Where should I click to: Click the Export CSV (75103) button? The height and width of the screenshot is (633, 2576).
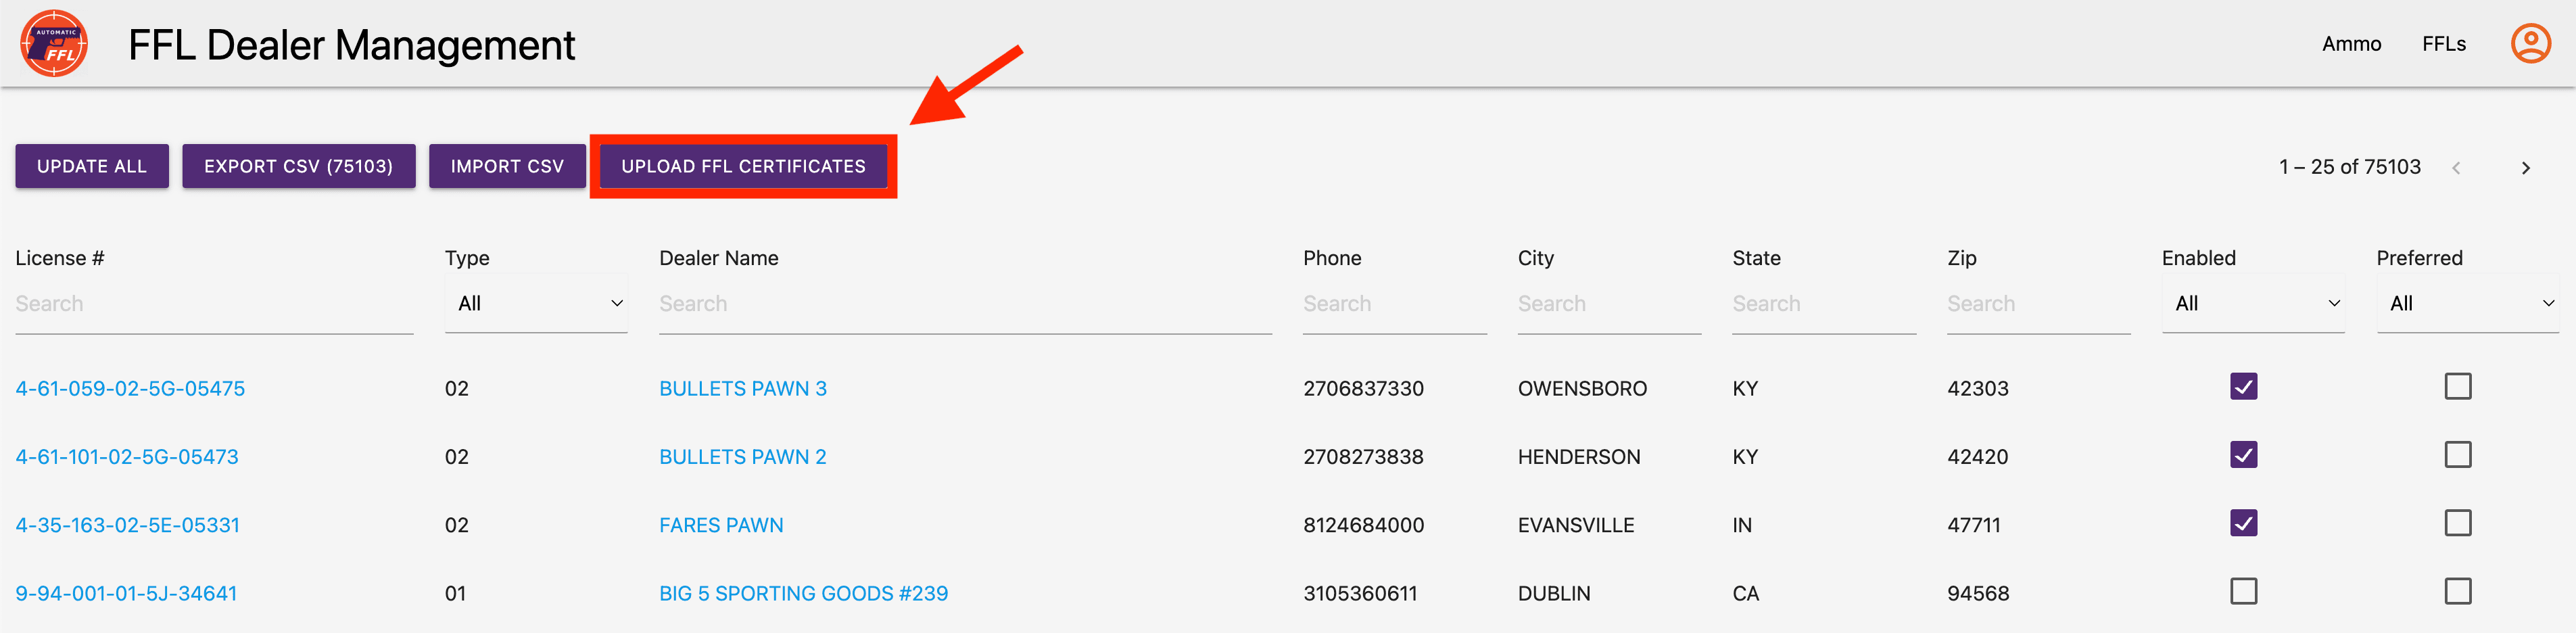[298, 166]
